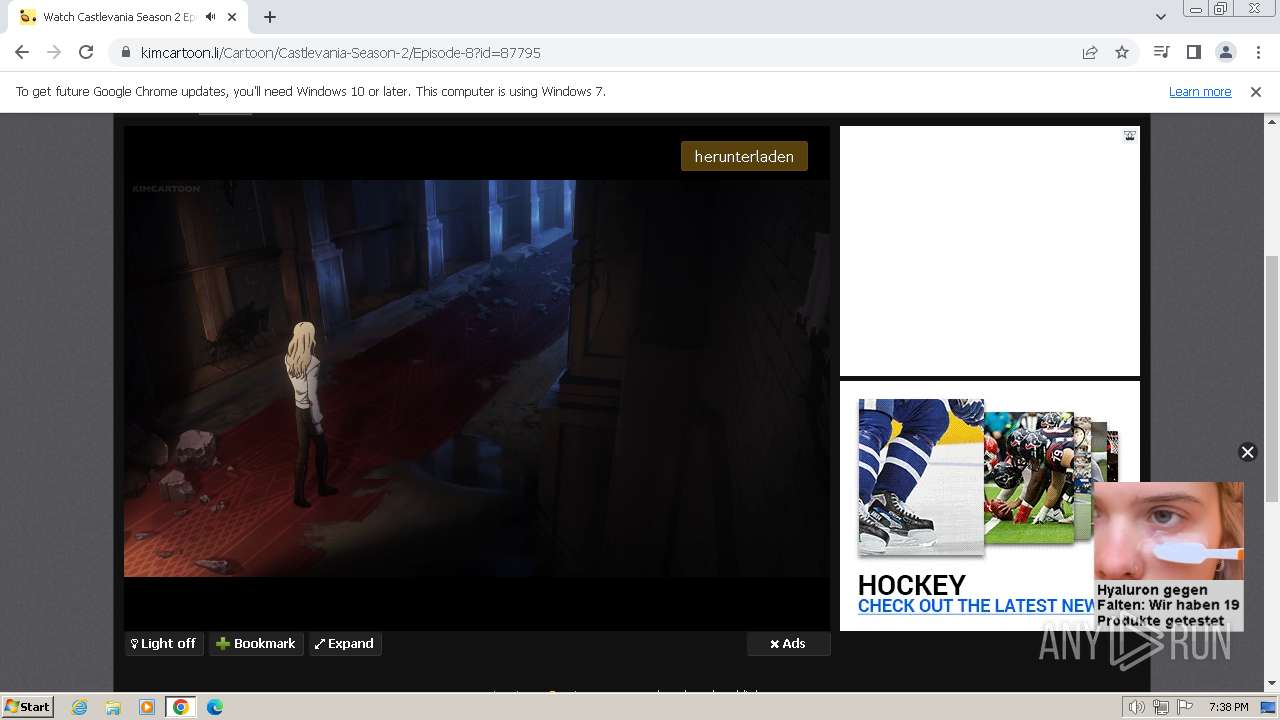Click the show desktop tray icon
1280x720 pixels.
1268,707
